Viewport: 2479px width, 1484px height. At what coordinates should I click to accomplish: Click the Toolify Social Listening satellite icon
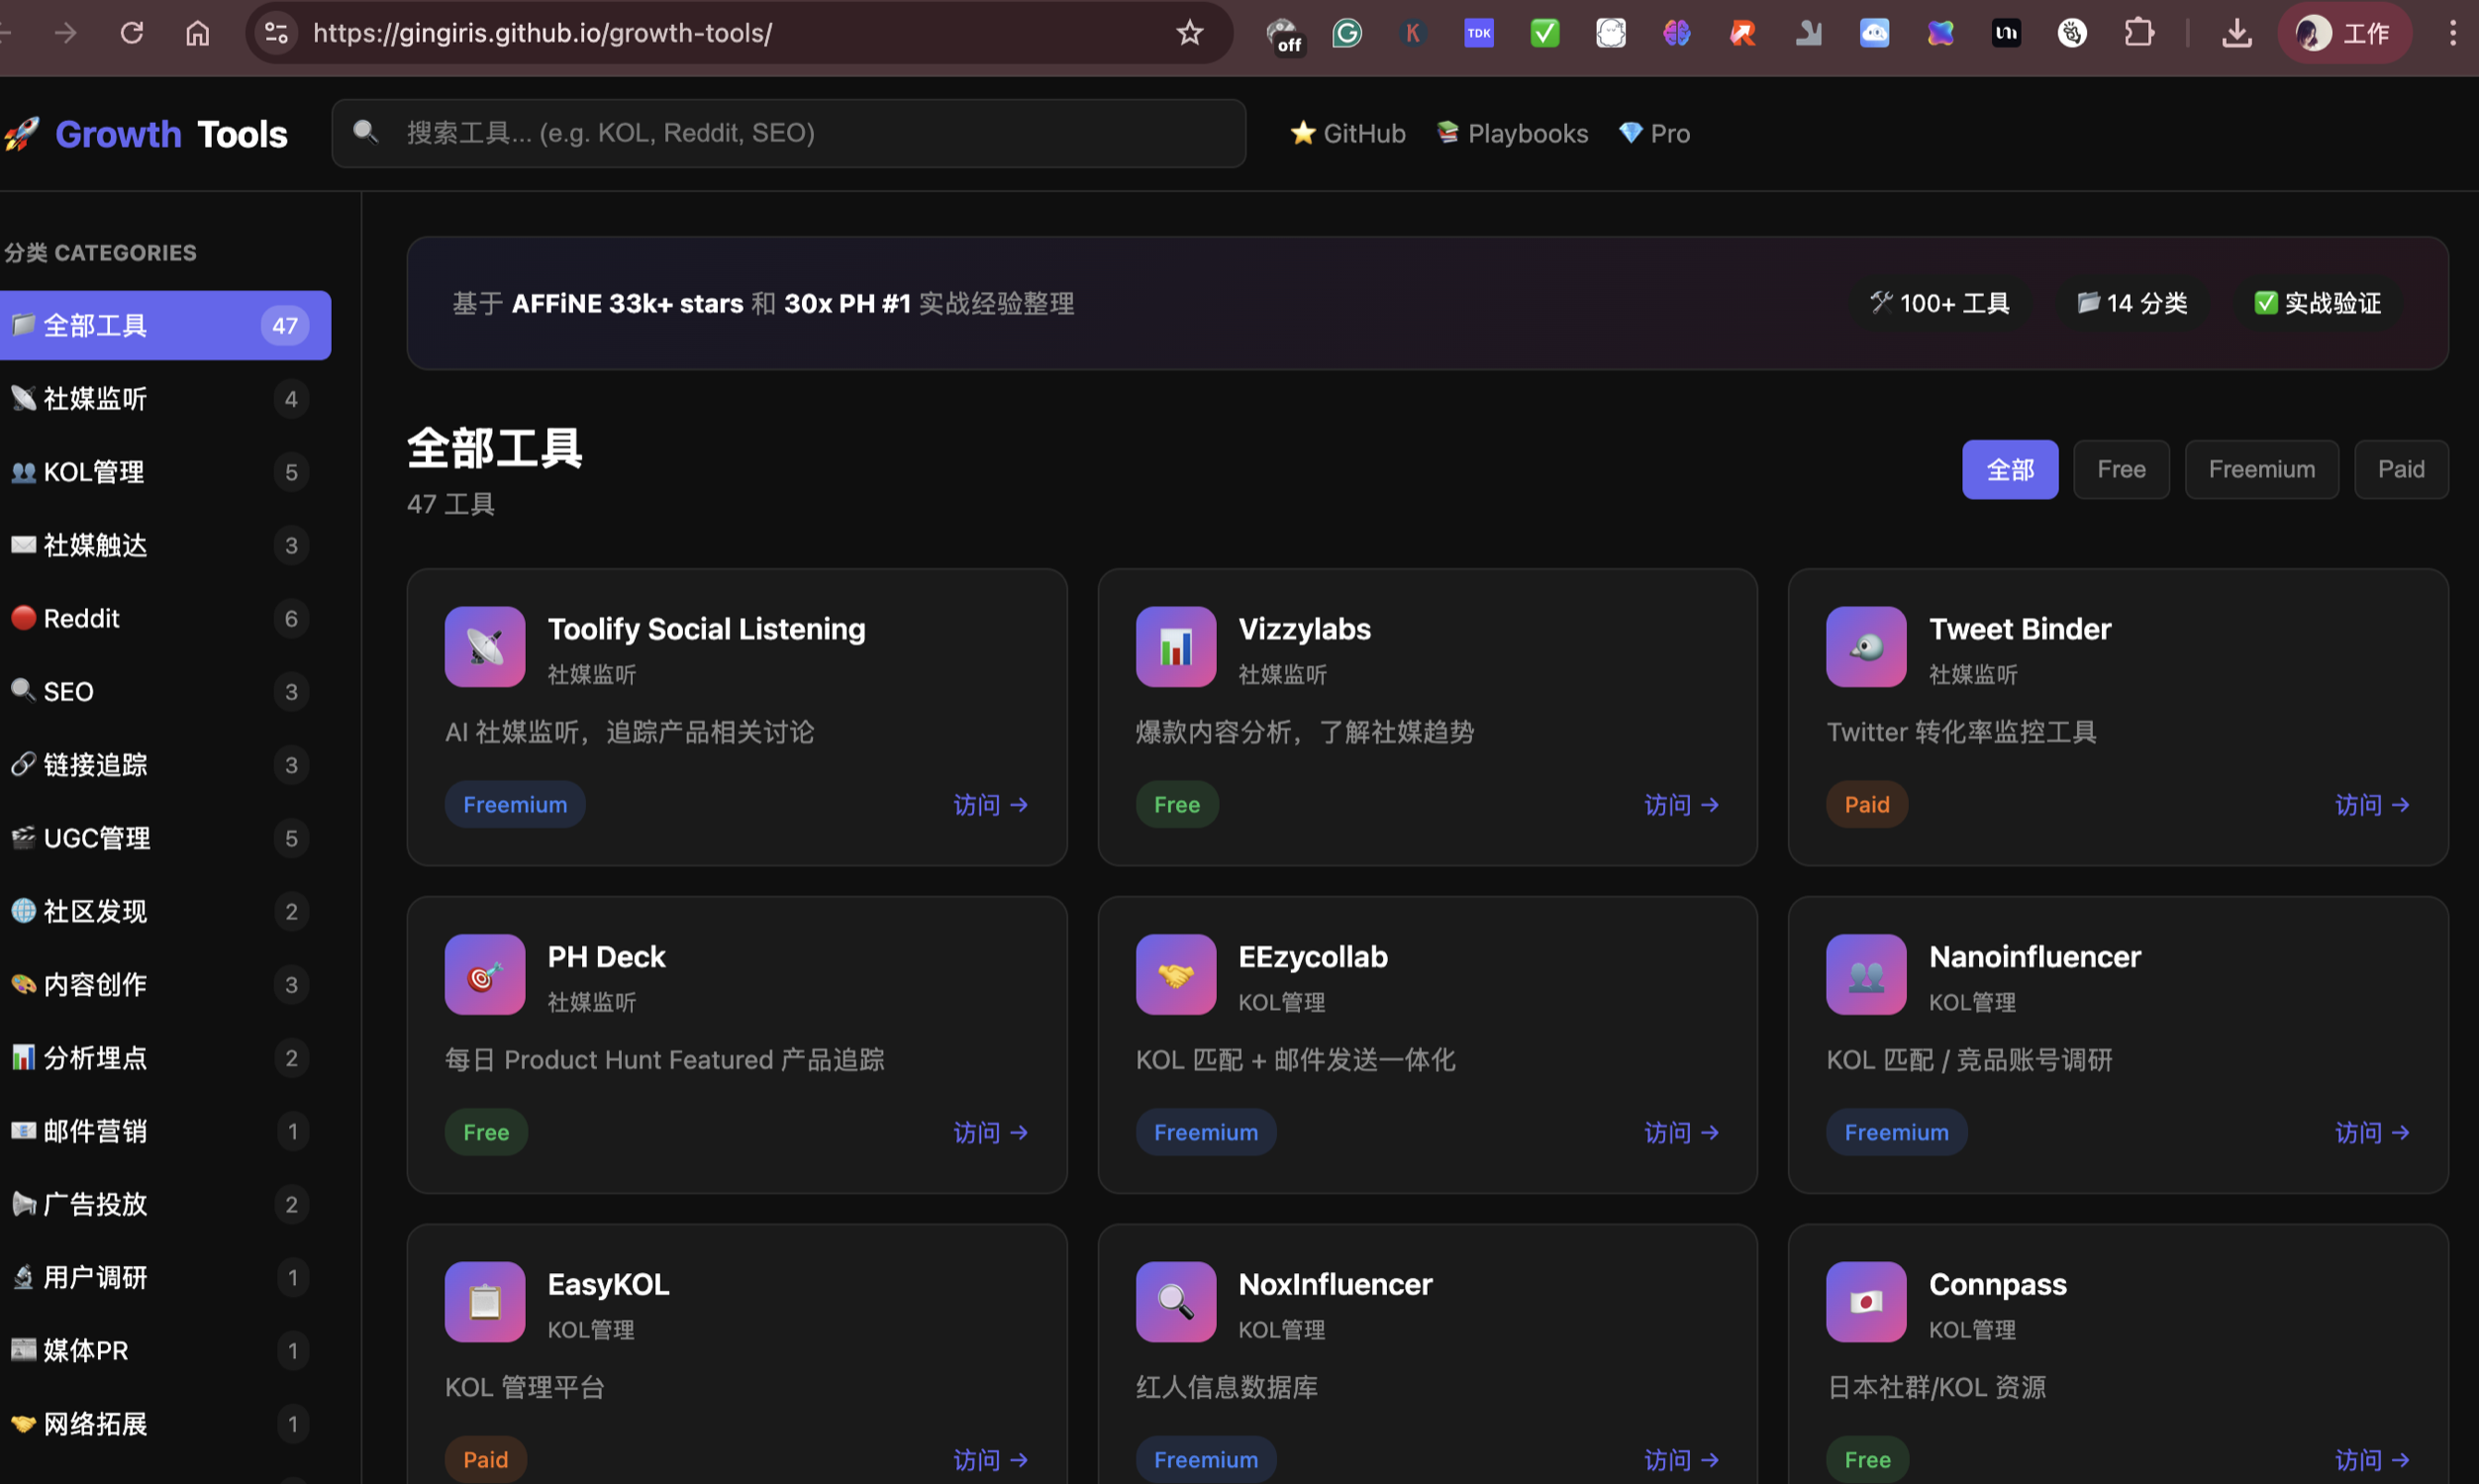click(485, 647)
